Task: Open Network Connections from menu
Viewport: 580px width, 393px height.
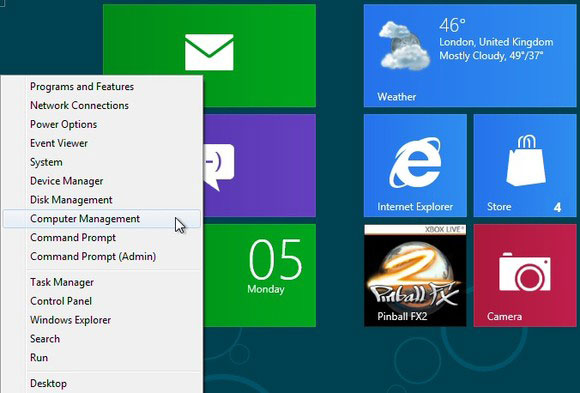Action: [x=102, y=105]
